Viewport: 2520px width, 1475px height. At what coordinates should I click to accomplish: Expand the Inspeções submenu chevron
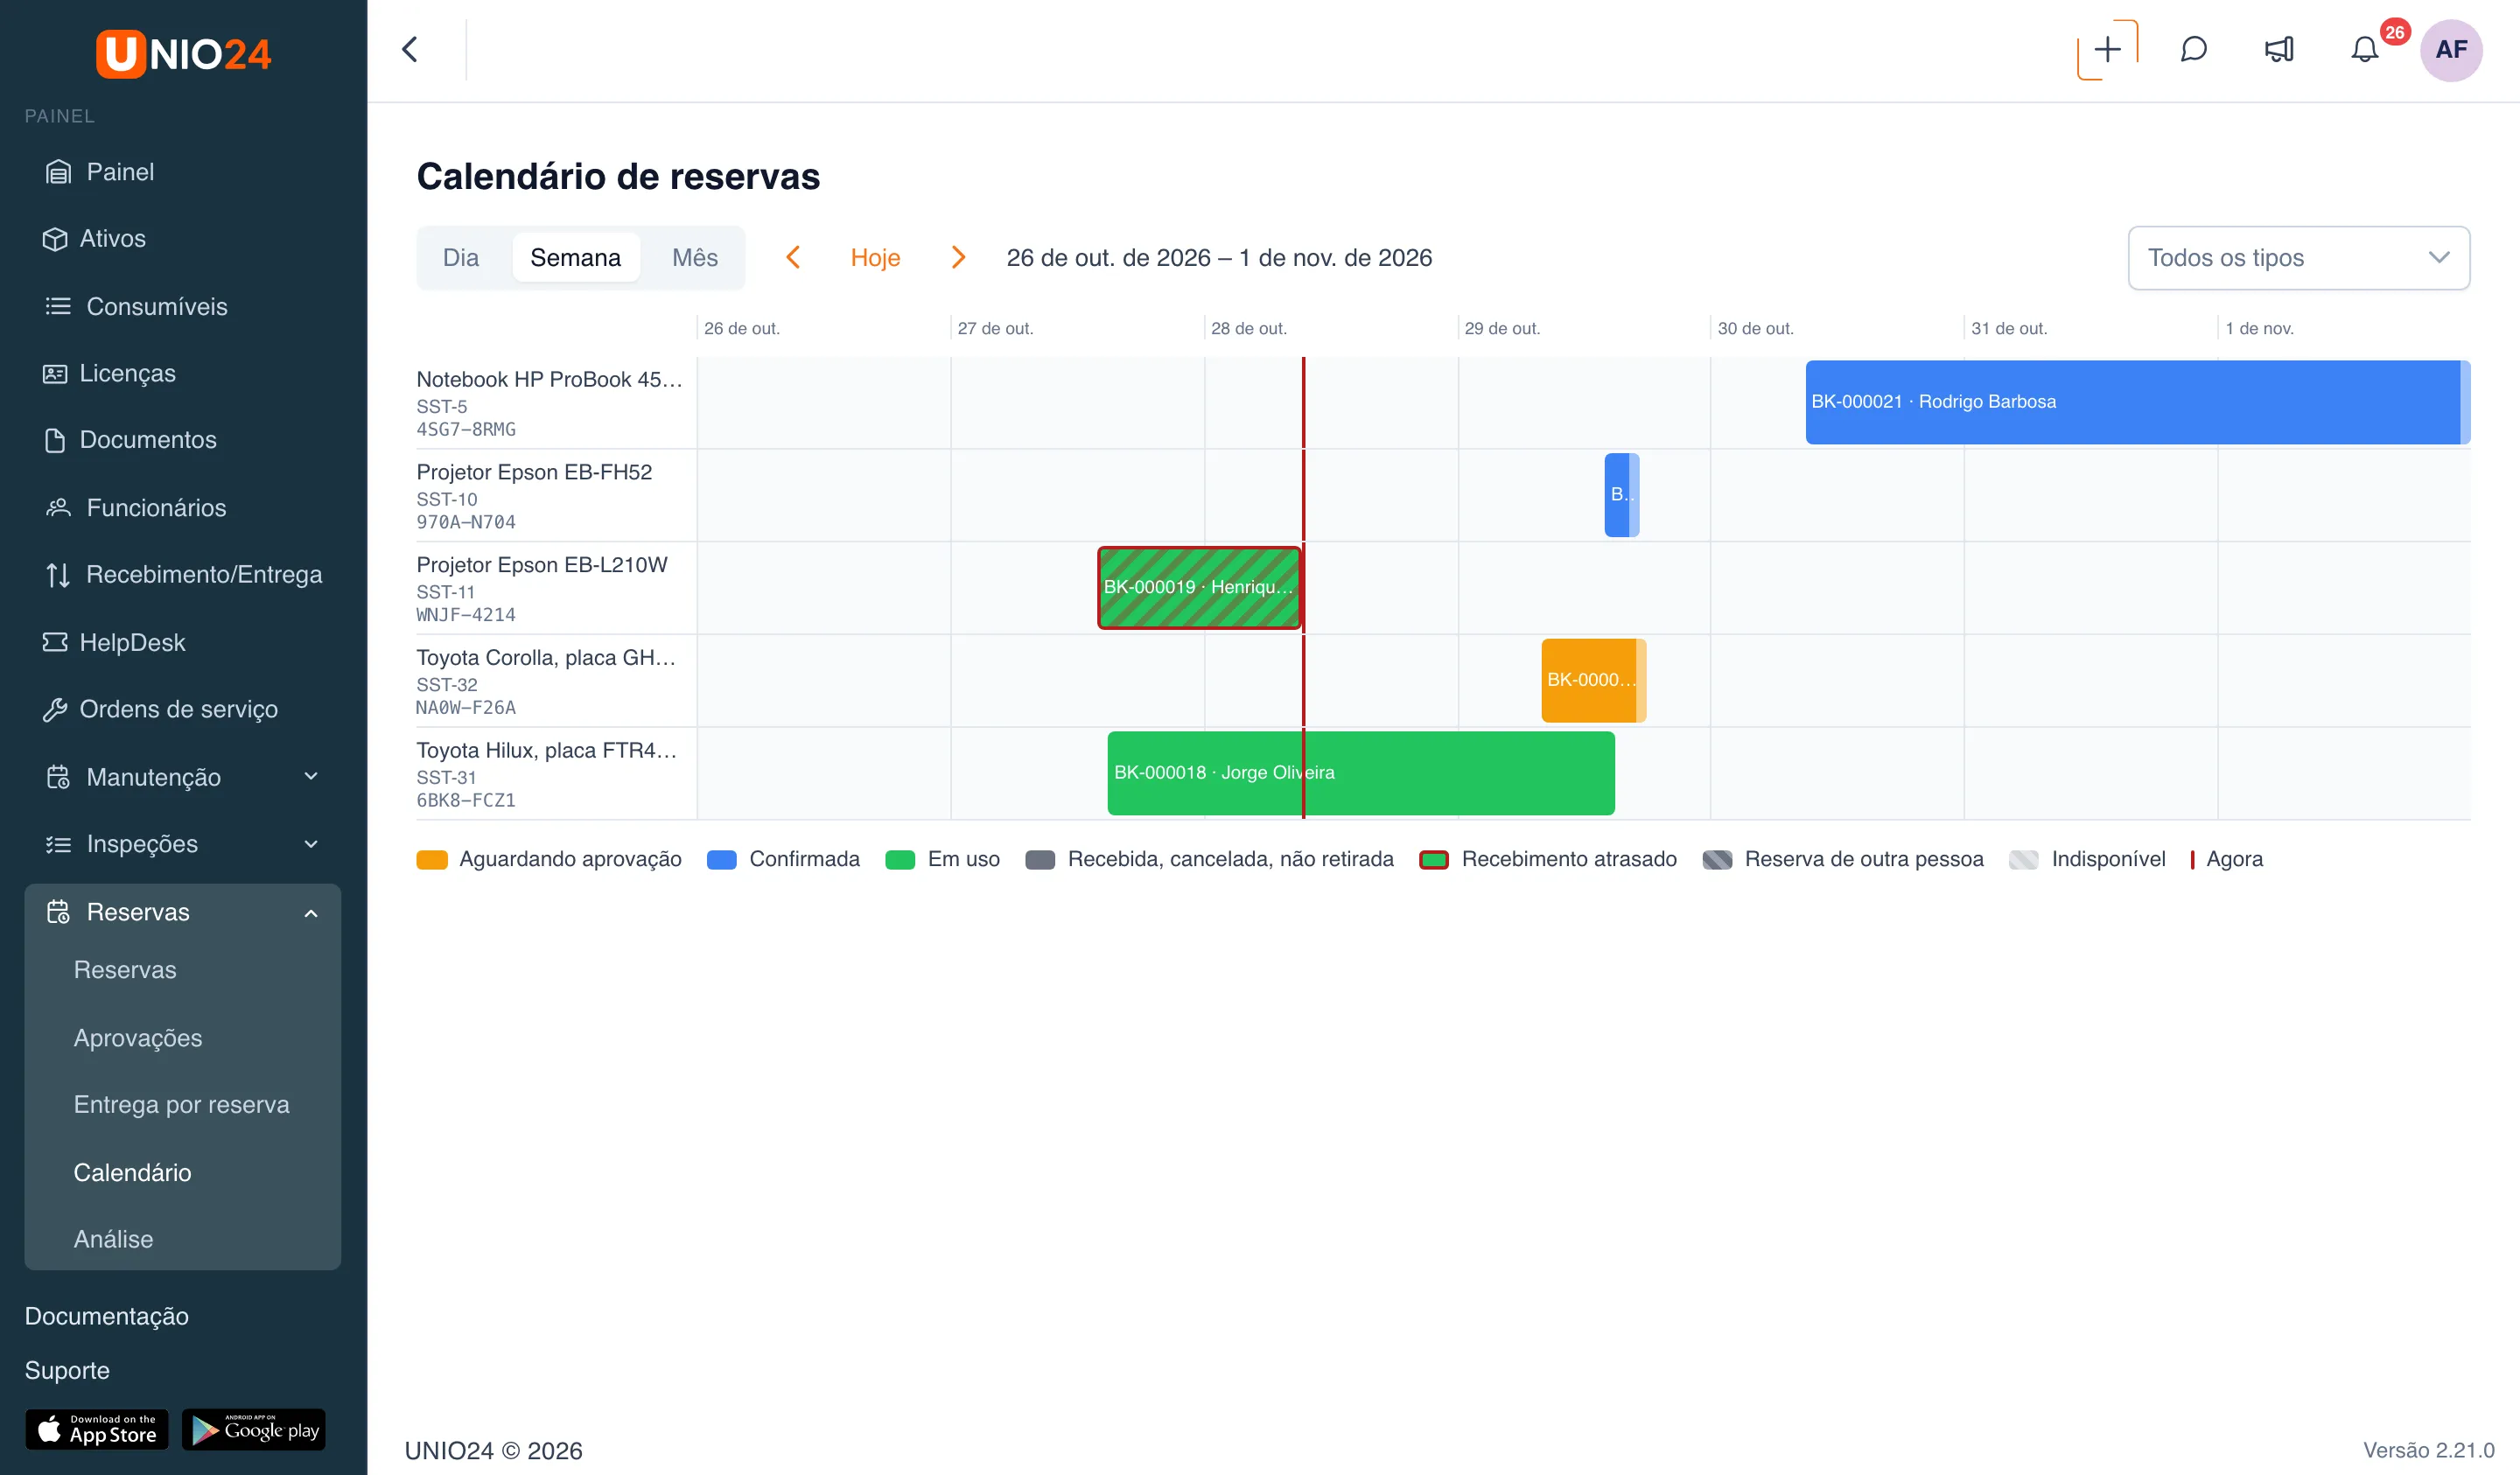point(311,844)
